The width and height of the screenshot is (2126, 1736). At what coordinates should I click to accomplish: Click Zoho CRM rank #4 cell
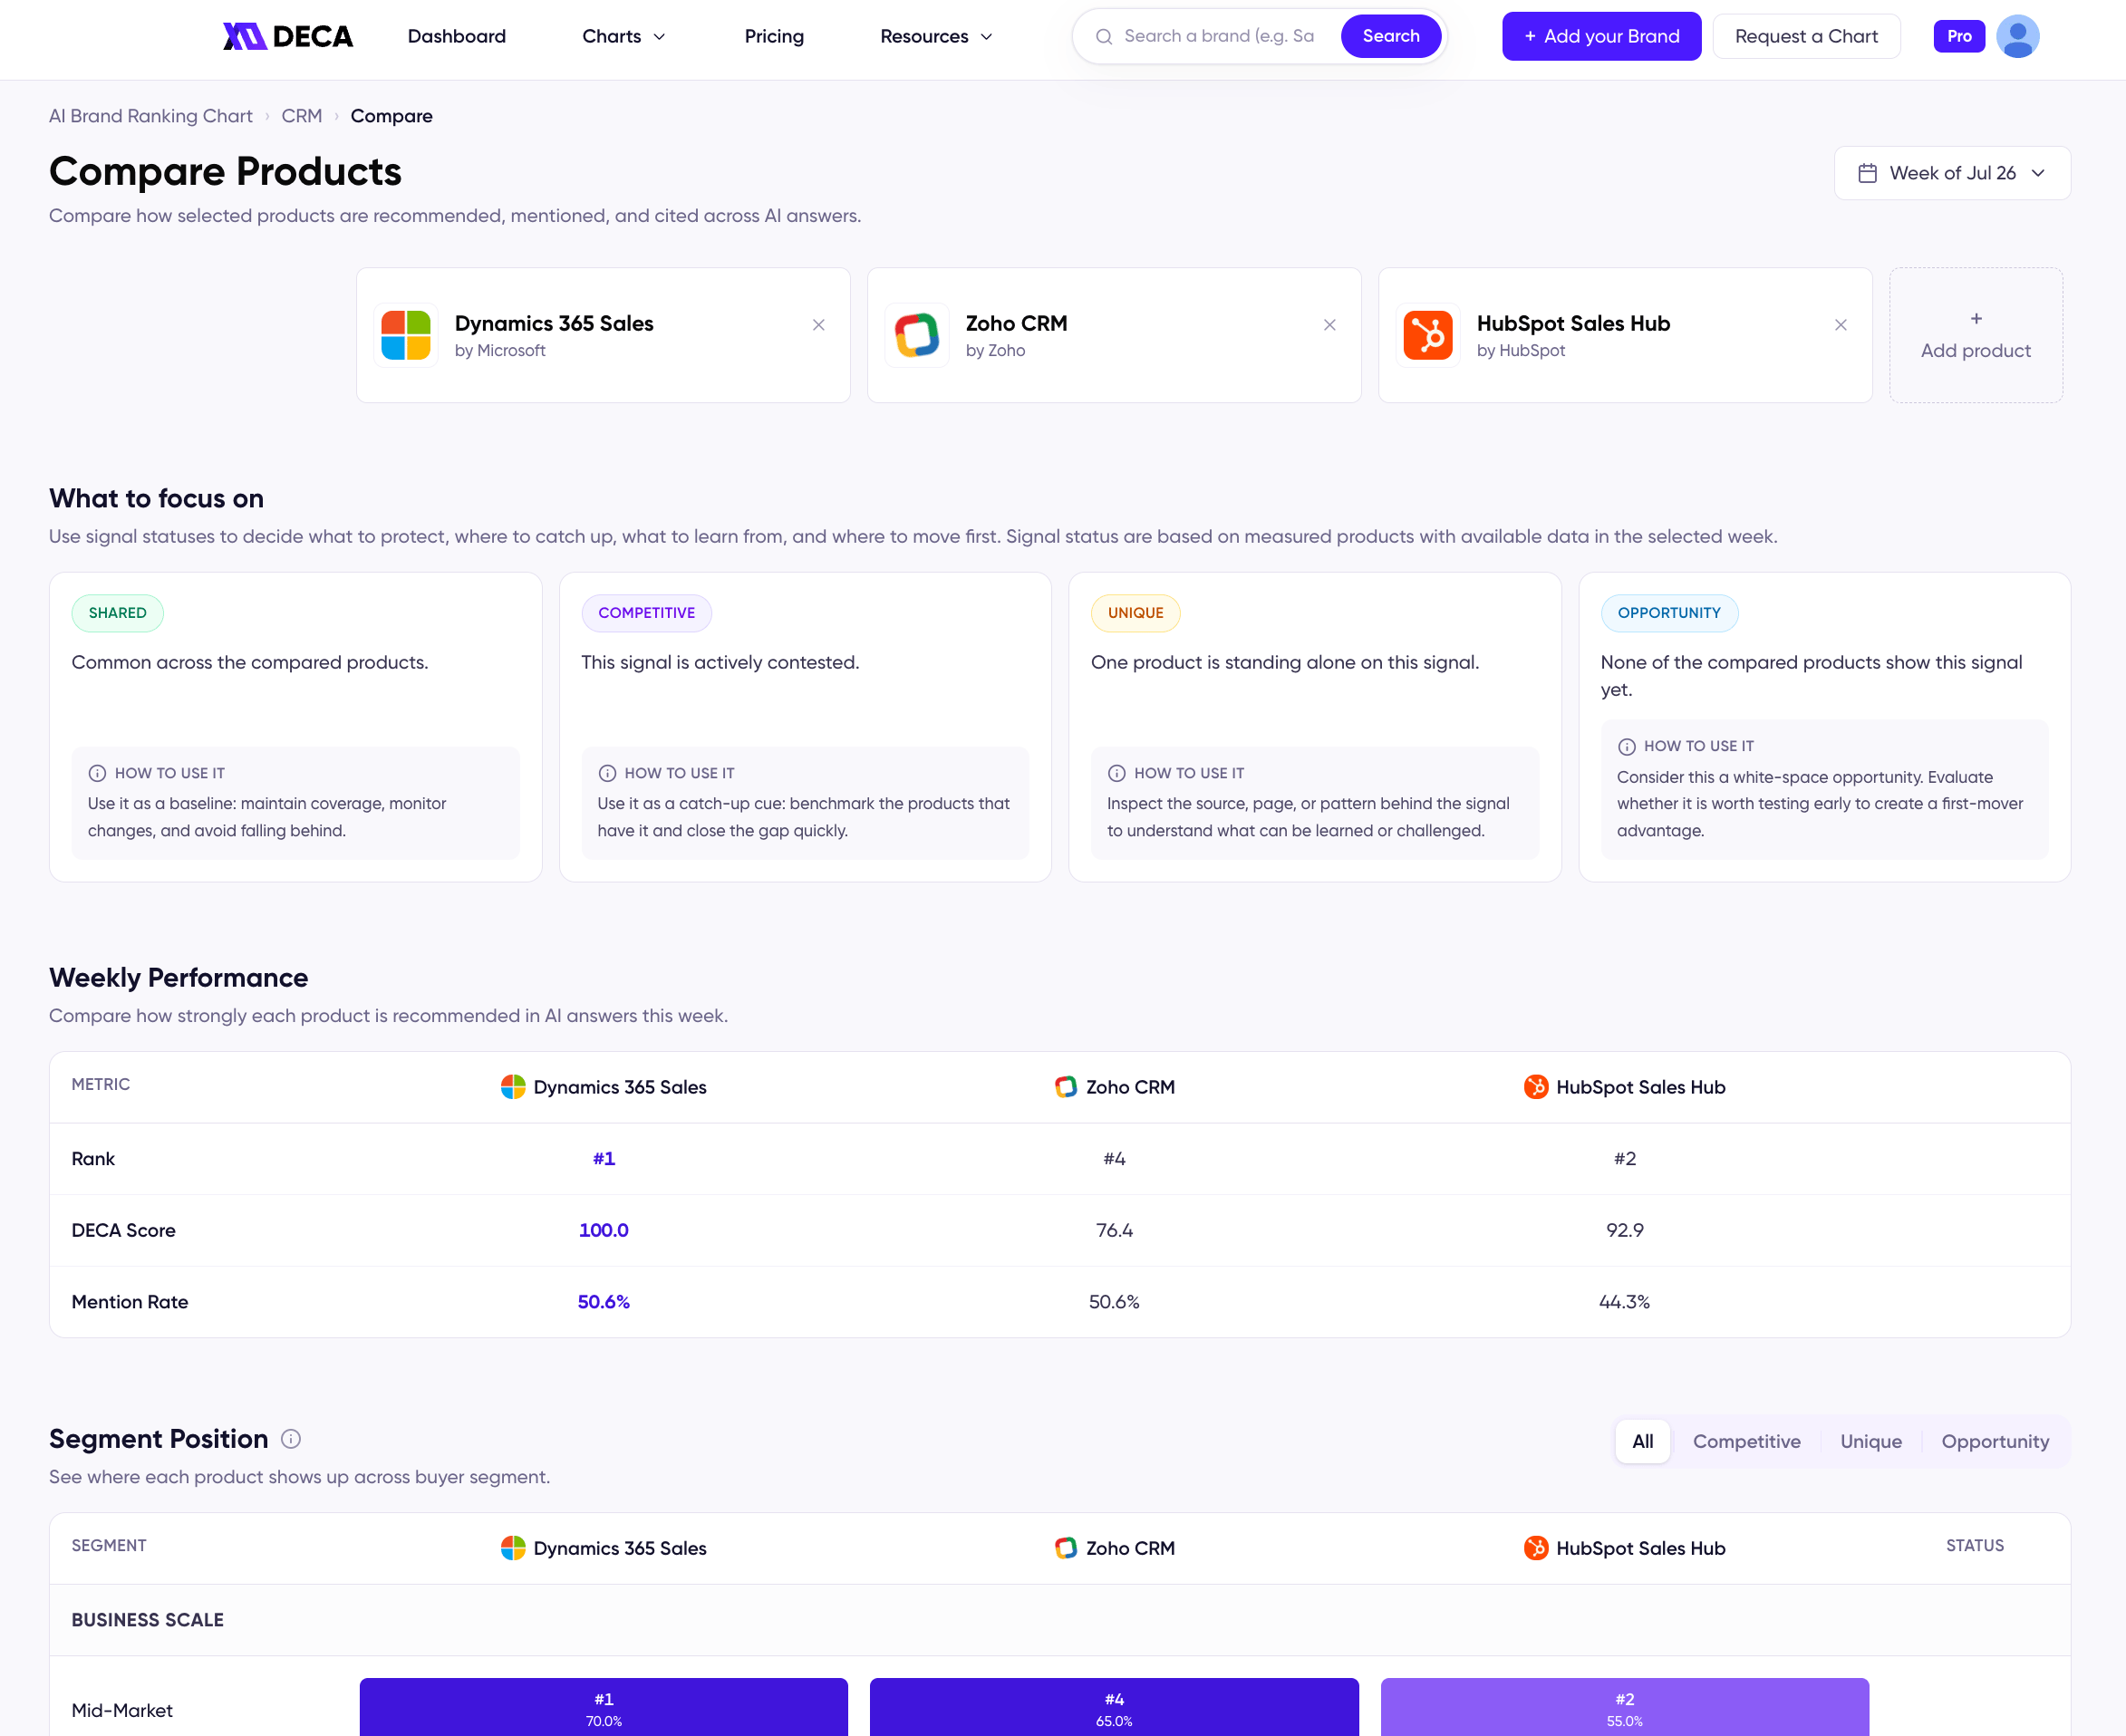1114,1159
